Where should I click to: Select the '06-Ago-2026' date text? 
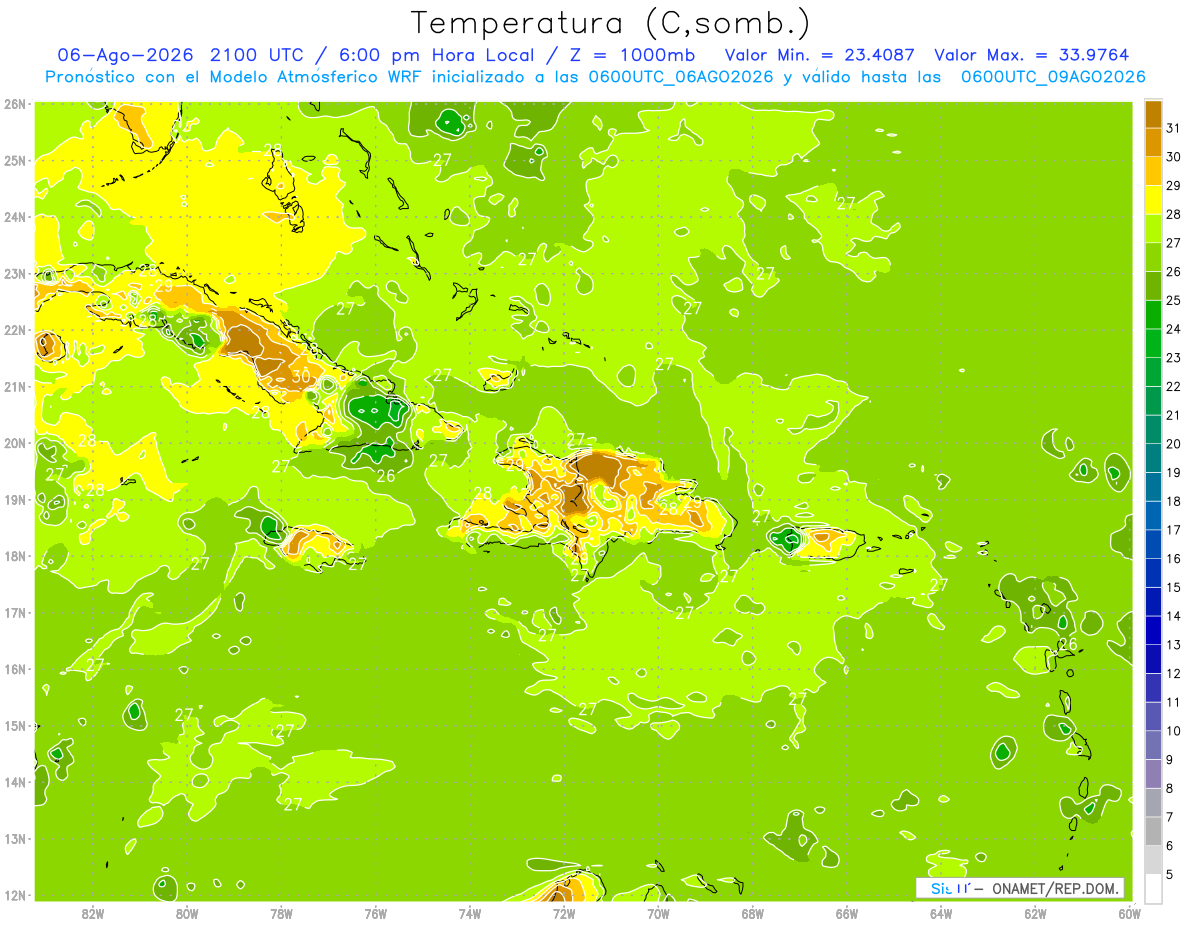(126, 55)
